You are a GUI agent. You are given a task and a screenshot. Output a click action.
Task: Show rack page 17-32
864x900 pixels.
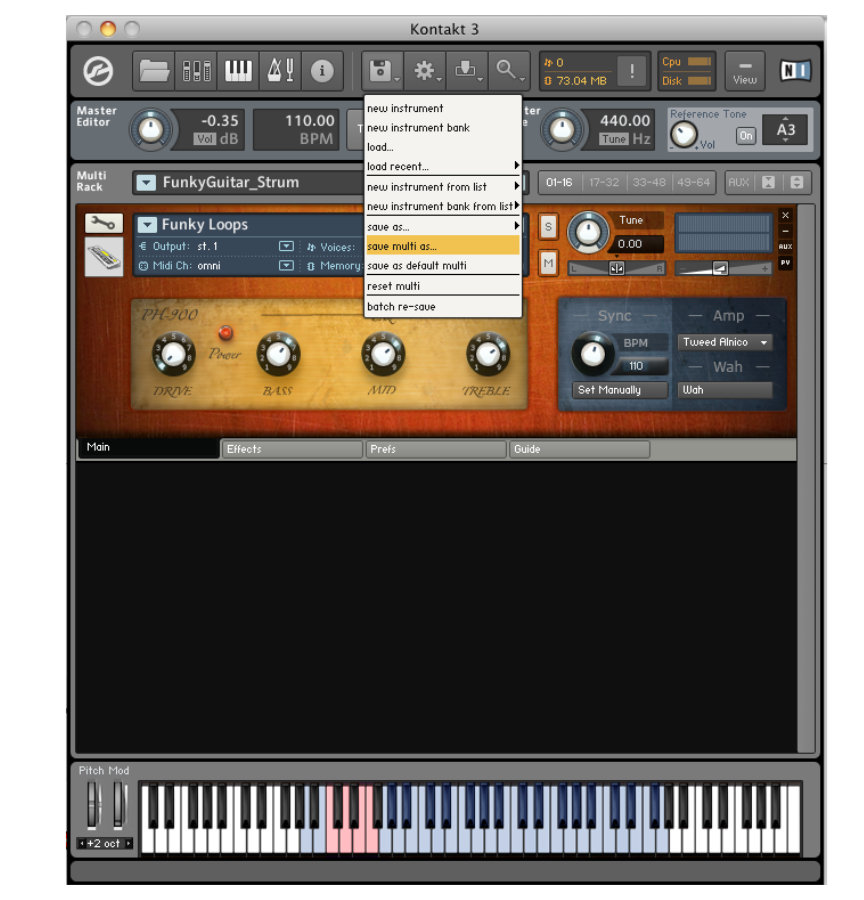[604, 183]
